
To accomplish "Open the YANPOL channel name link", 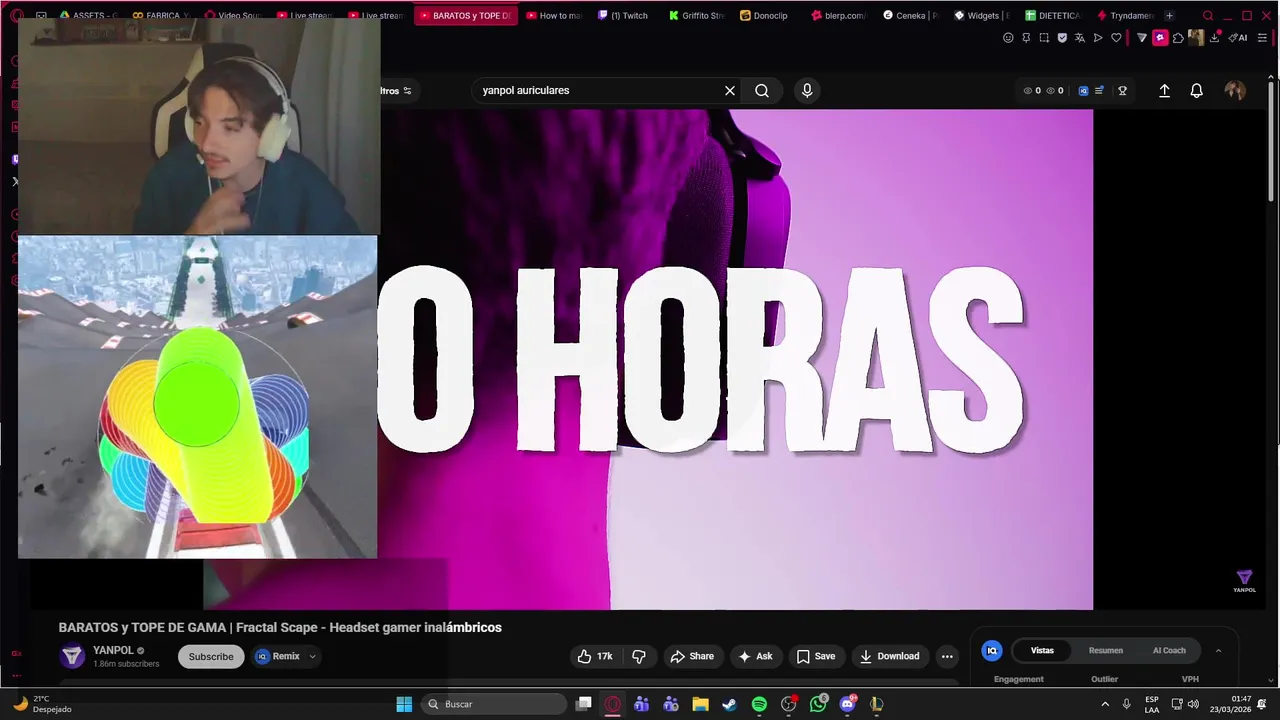I will tap(113, 650).
